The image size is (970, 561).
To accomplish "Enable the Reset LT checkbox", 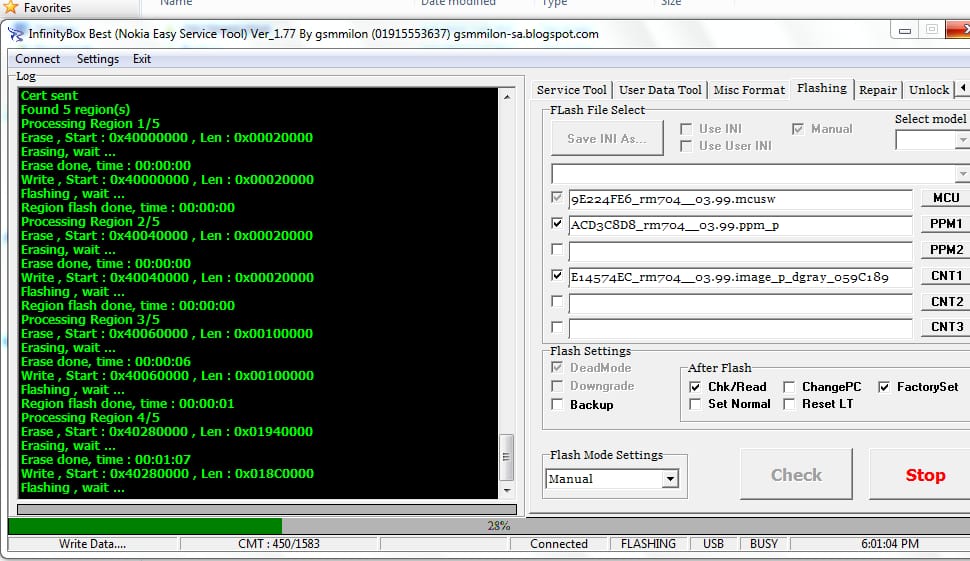I will [789, 404].
